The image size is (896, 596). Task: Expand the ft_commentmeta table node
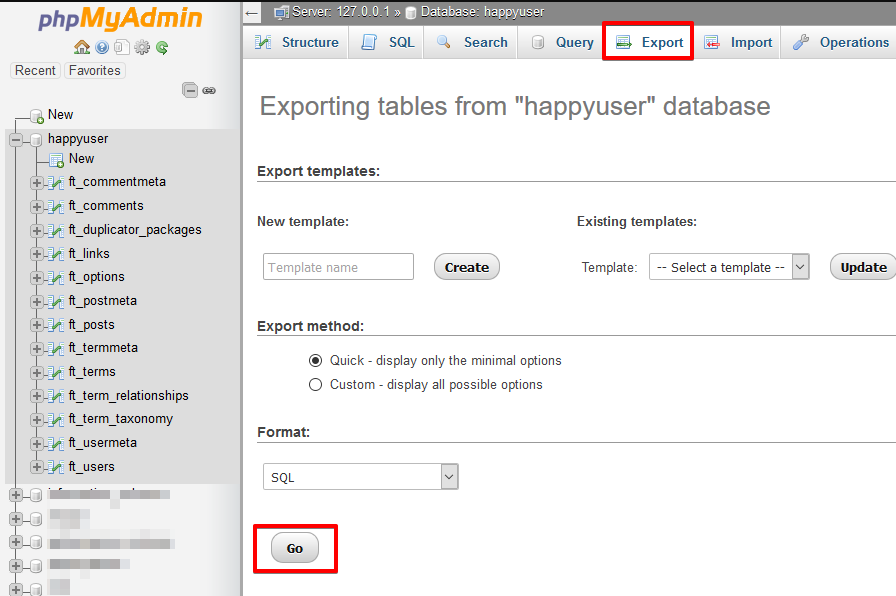tap(37, 183)
